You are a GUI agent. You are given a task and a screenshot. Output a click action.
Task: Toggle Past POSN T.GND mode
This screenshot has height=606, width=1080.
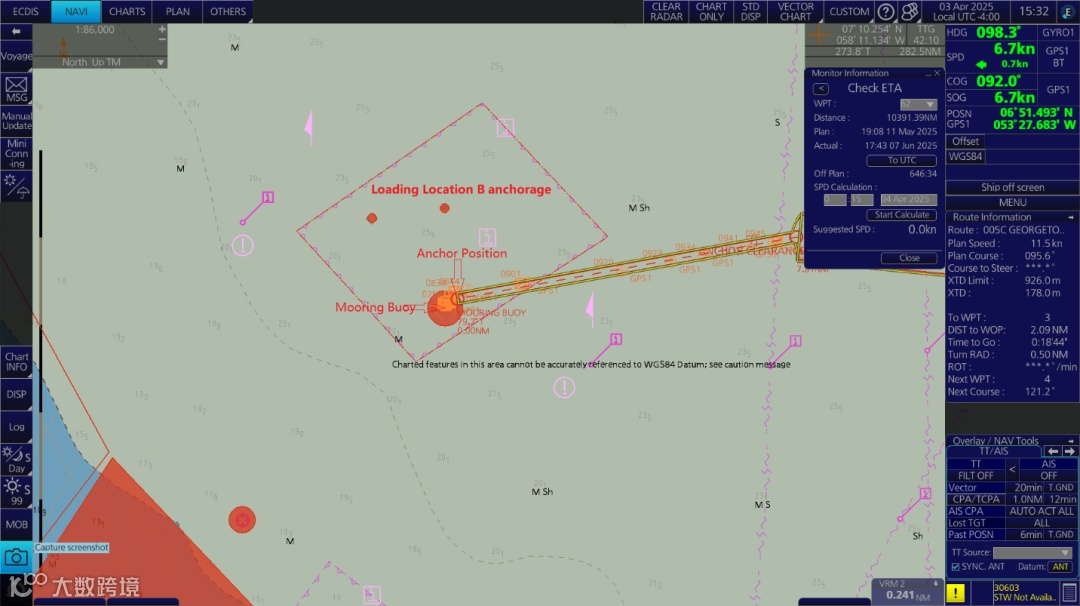pyautogui.click(x=1061, y=534)
